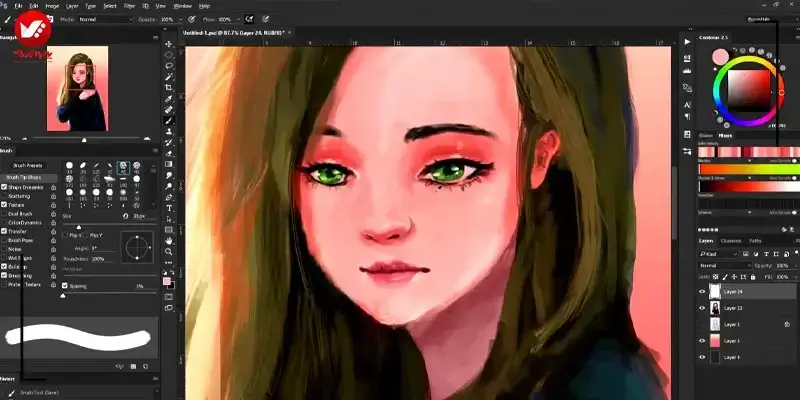This screenshot has height=400, width=800.
Task: Open the File menu
Action: click(18, 6)
